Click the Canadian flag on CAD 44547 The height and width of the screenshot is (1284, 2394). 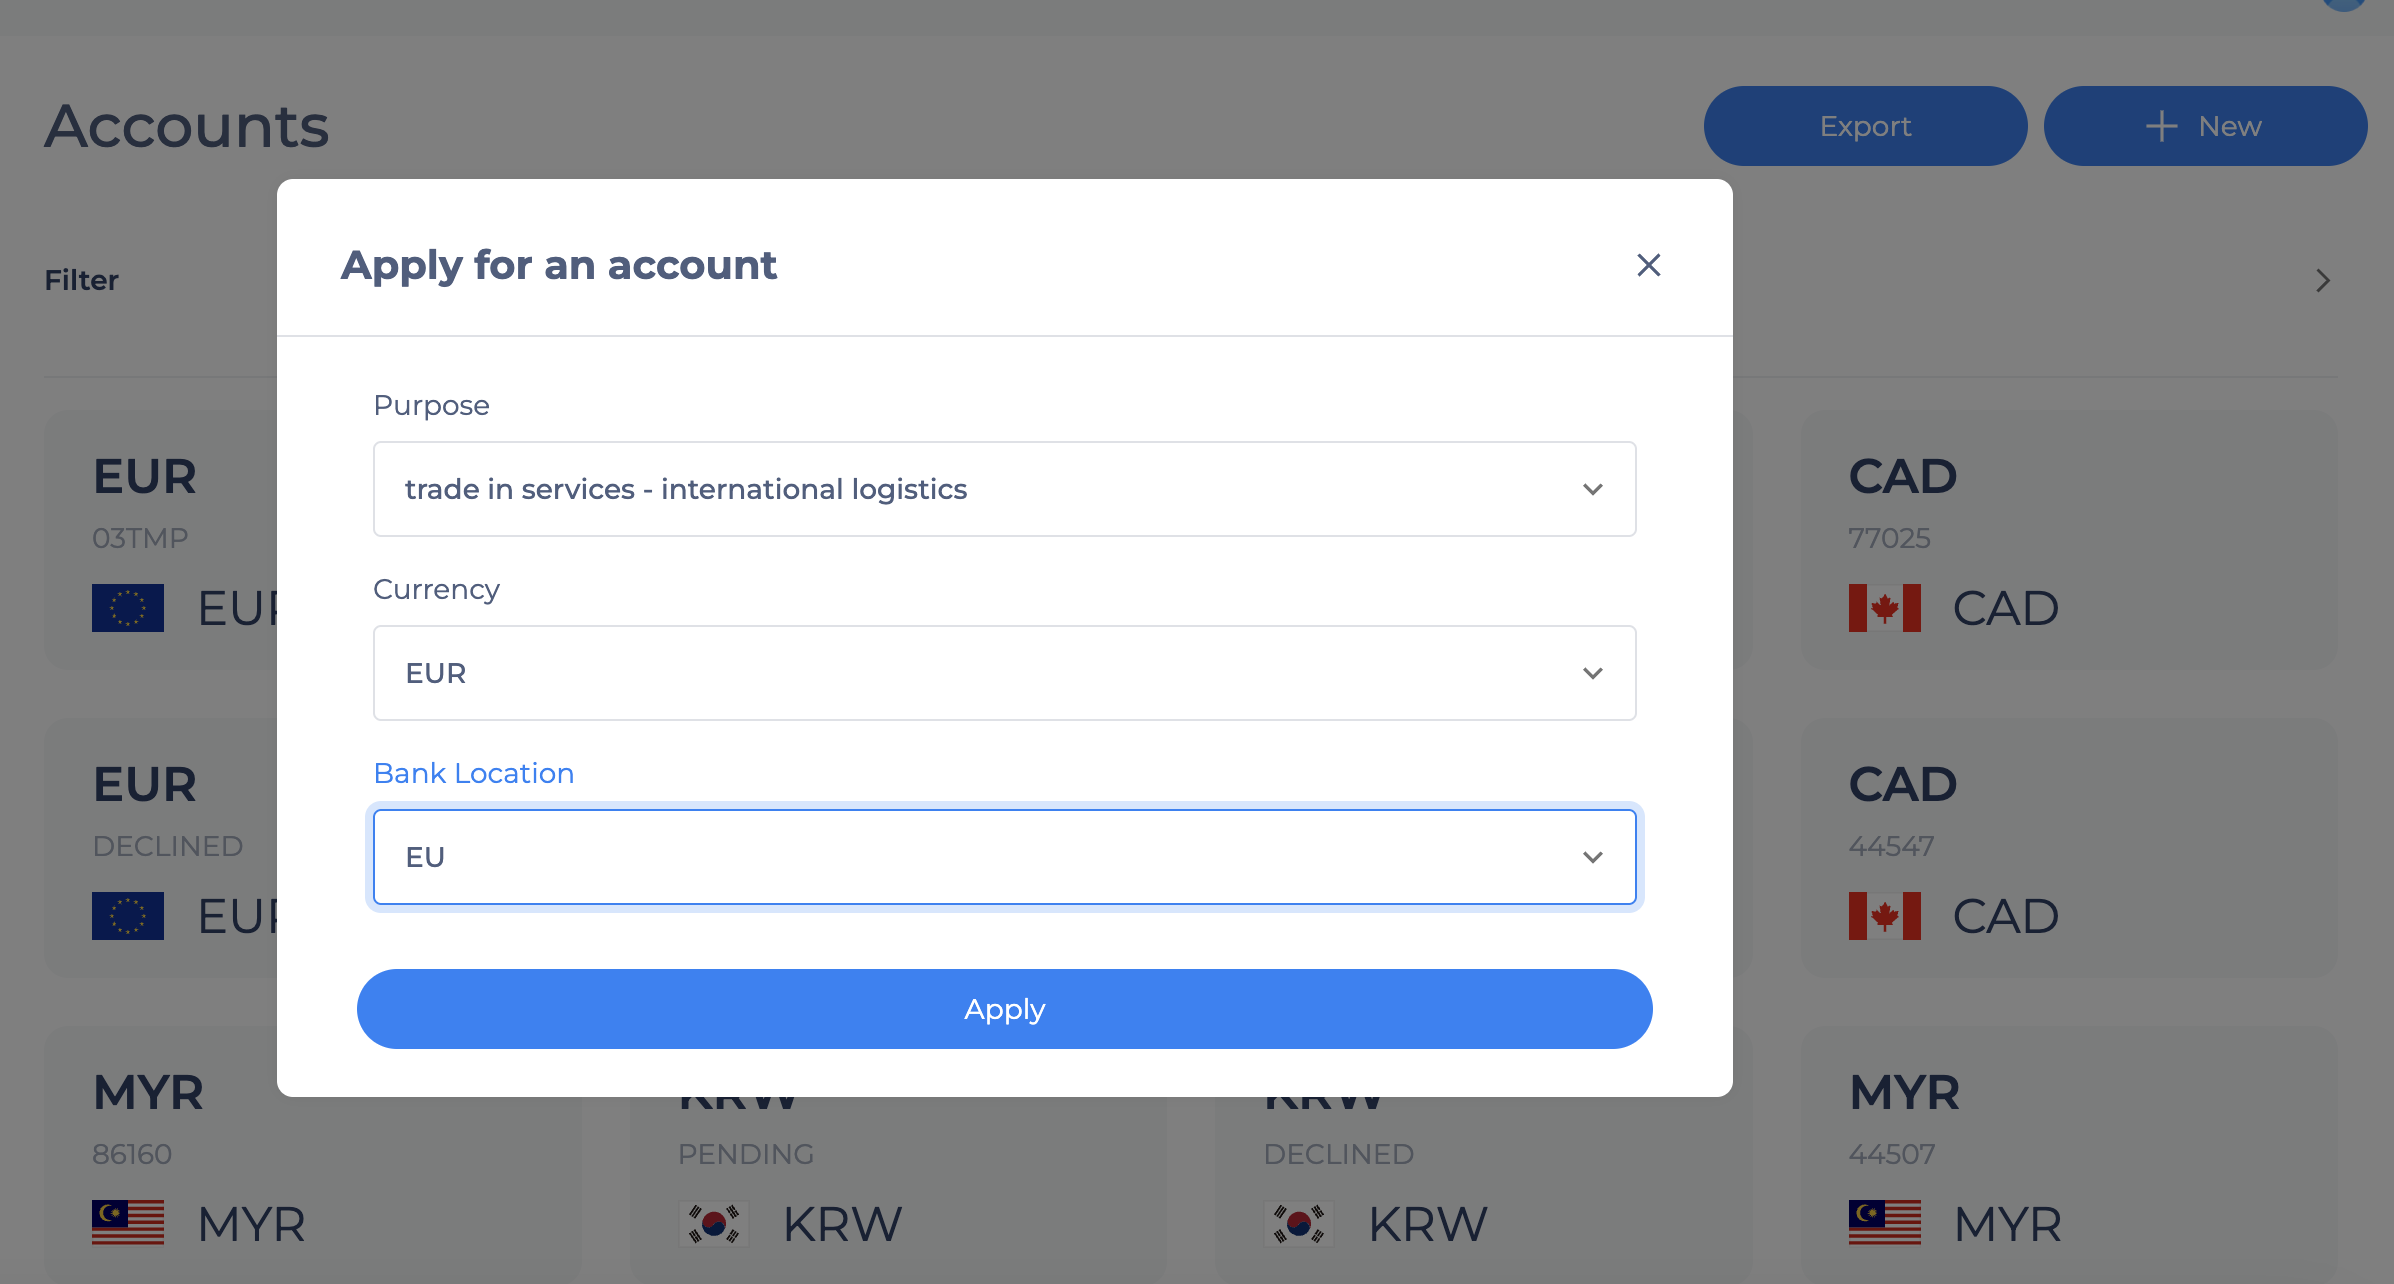pos(1884,916)
